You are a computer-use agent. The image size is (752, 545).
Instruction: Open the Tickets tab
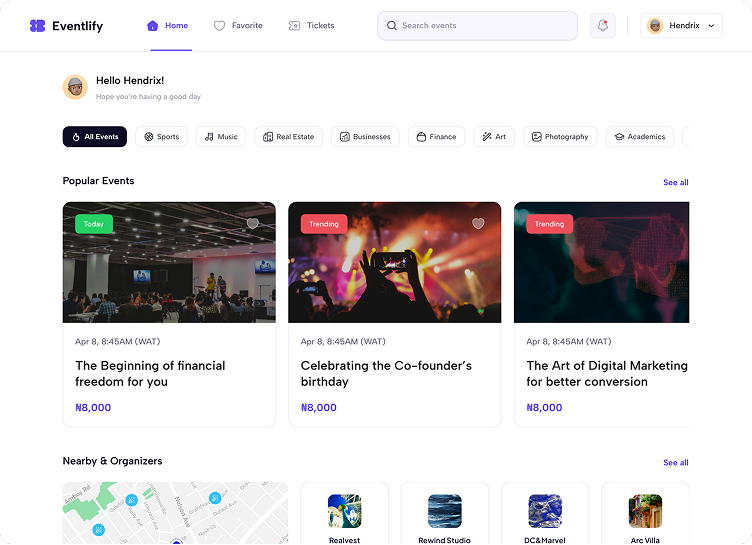click(x=311, y=25)
